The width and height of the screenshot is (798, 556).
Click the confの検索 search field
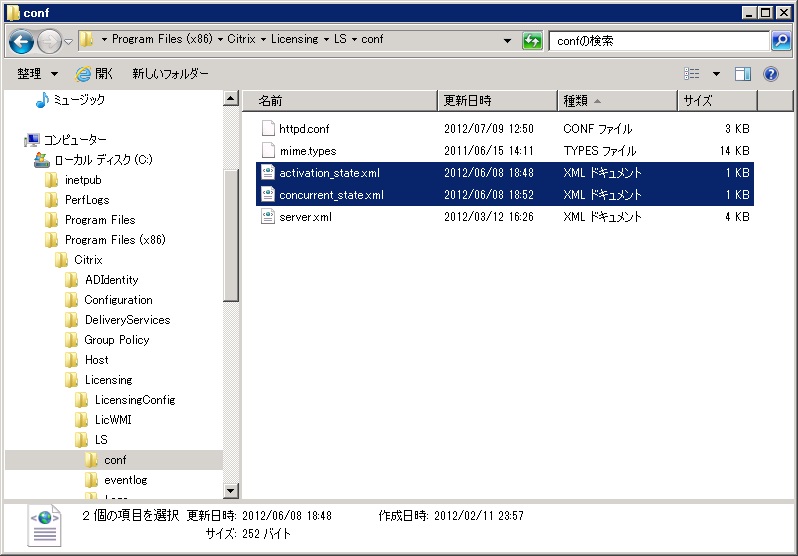(658, 41)
